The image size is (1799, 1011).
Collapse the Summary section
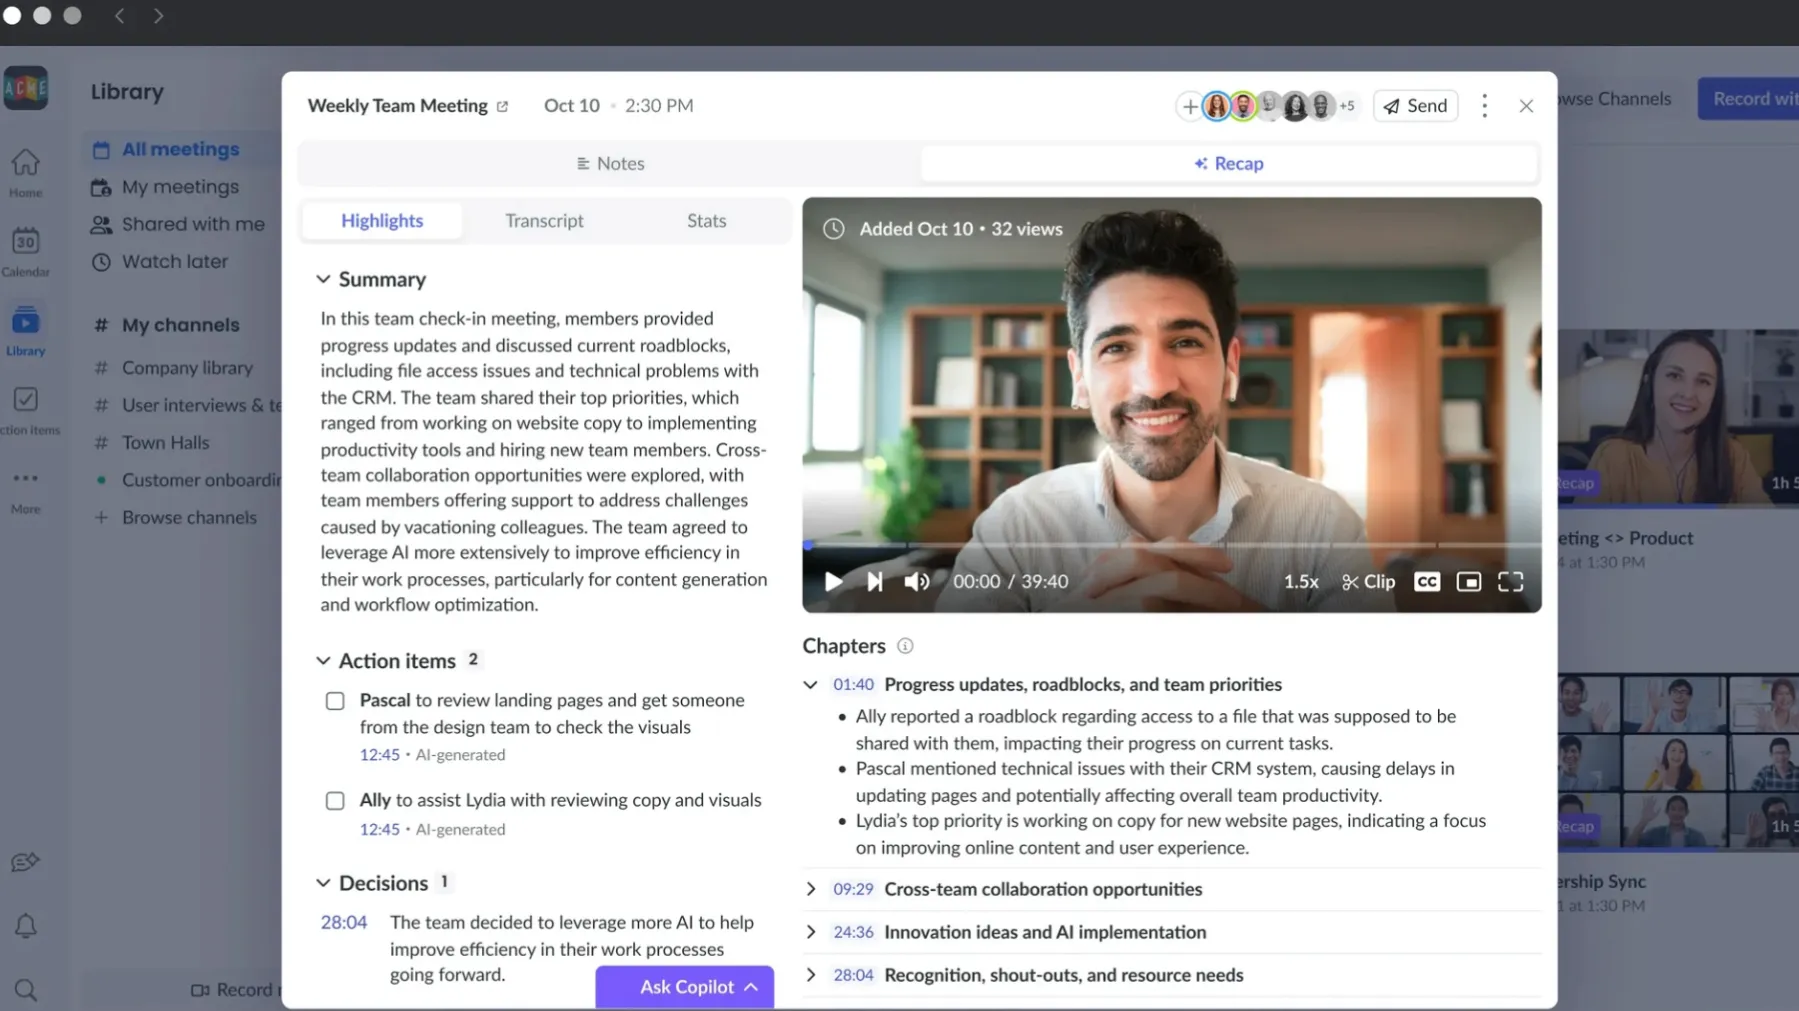(x=323, y=279)
